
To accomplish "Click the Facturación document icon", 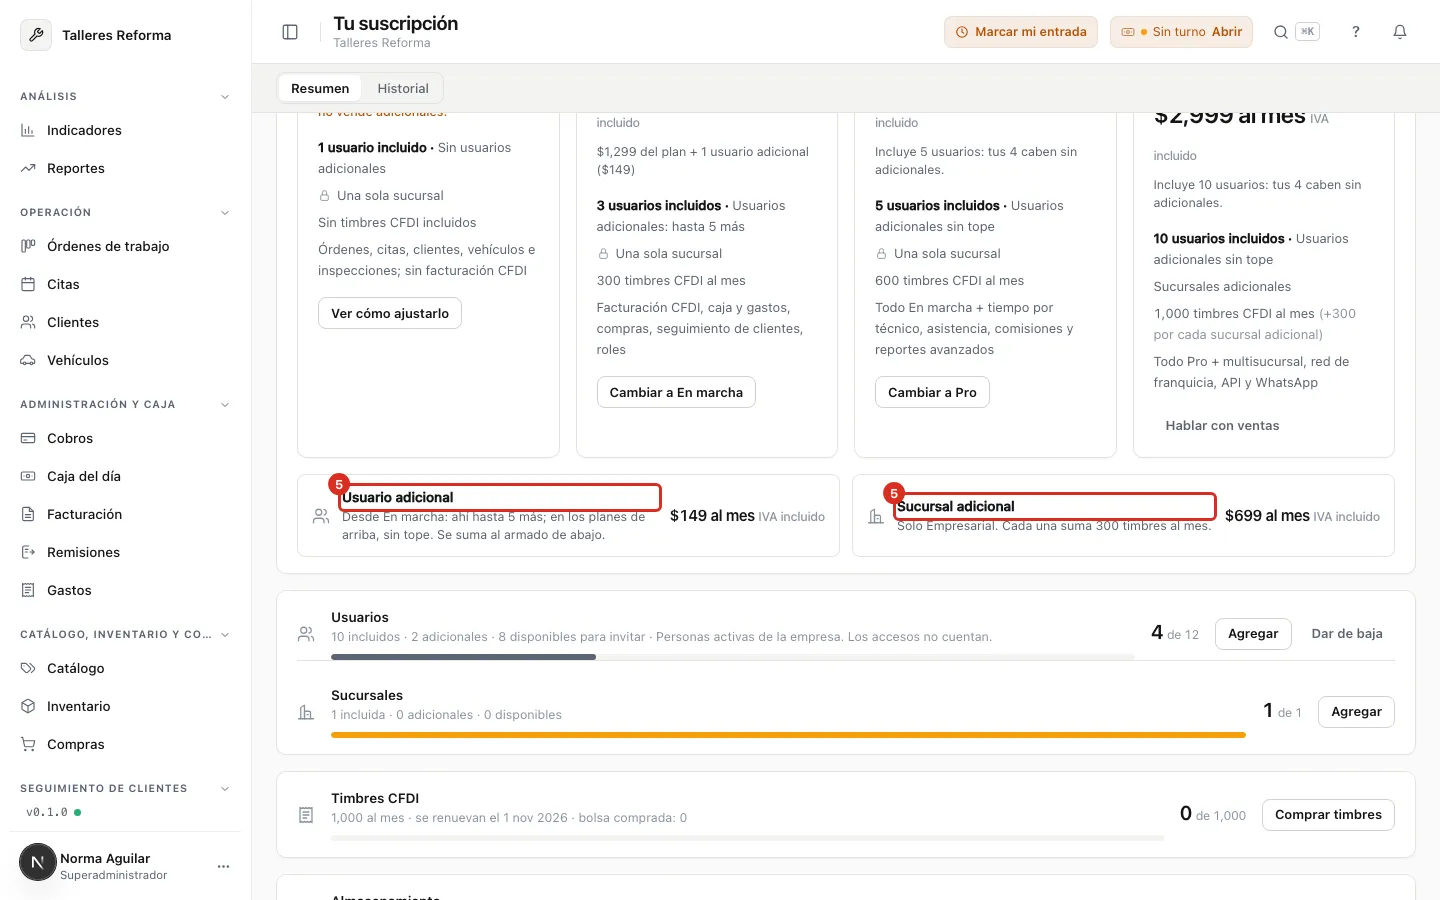I will 28,514.
